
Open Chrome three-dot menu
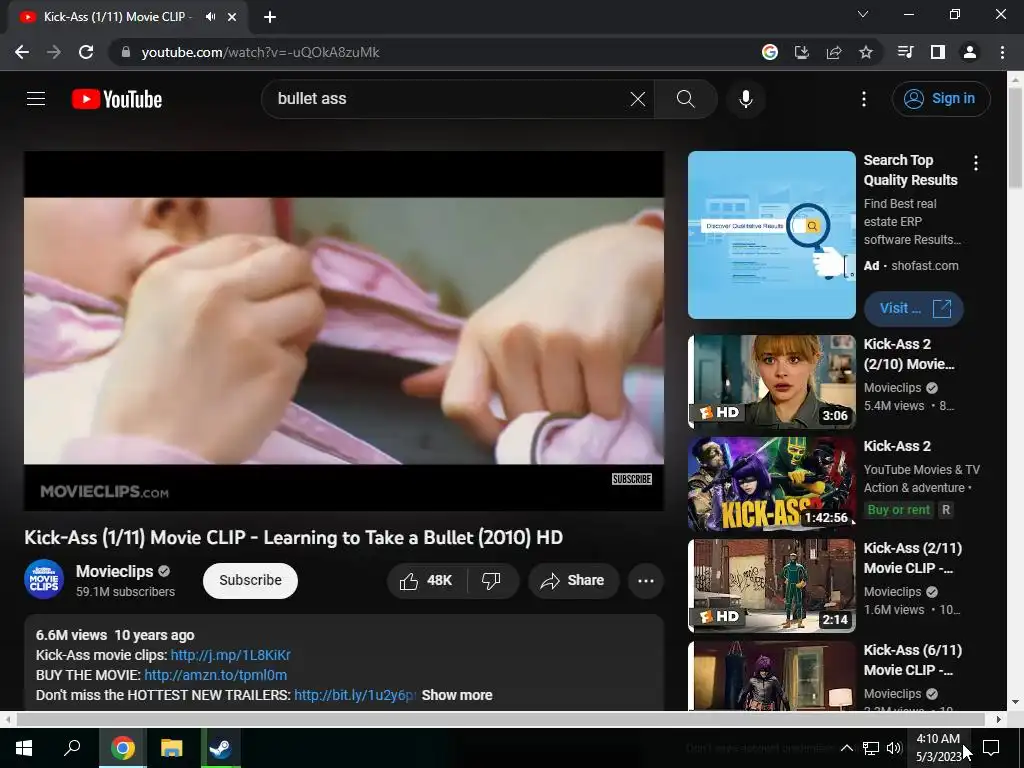1002,52
